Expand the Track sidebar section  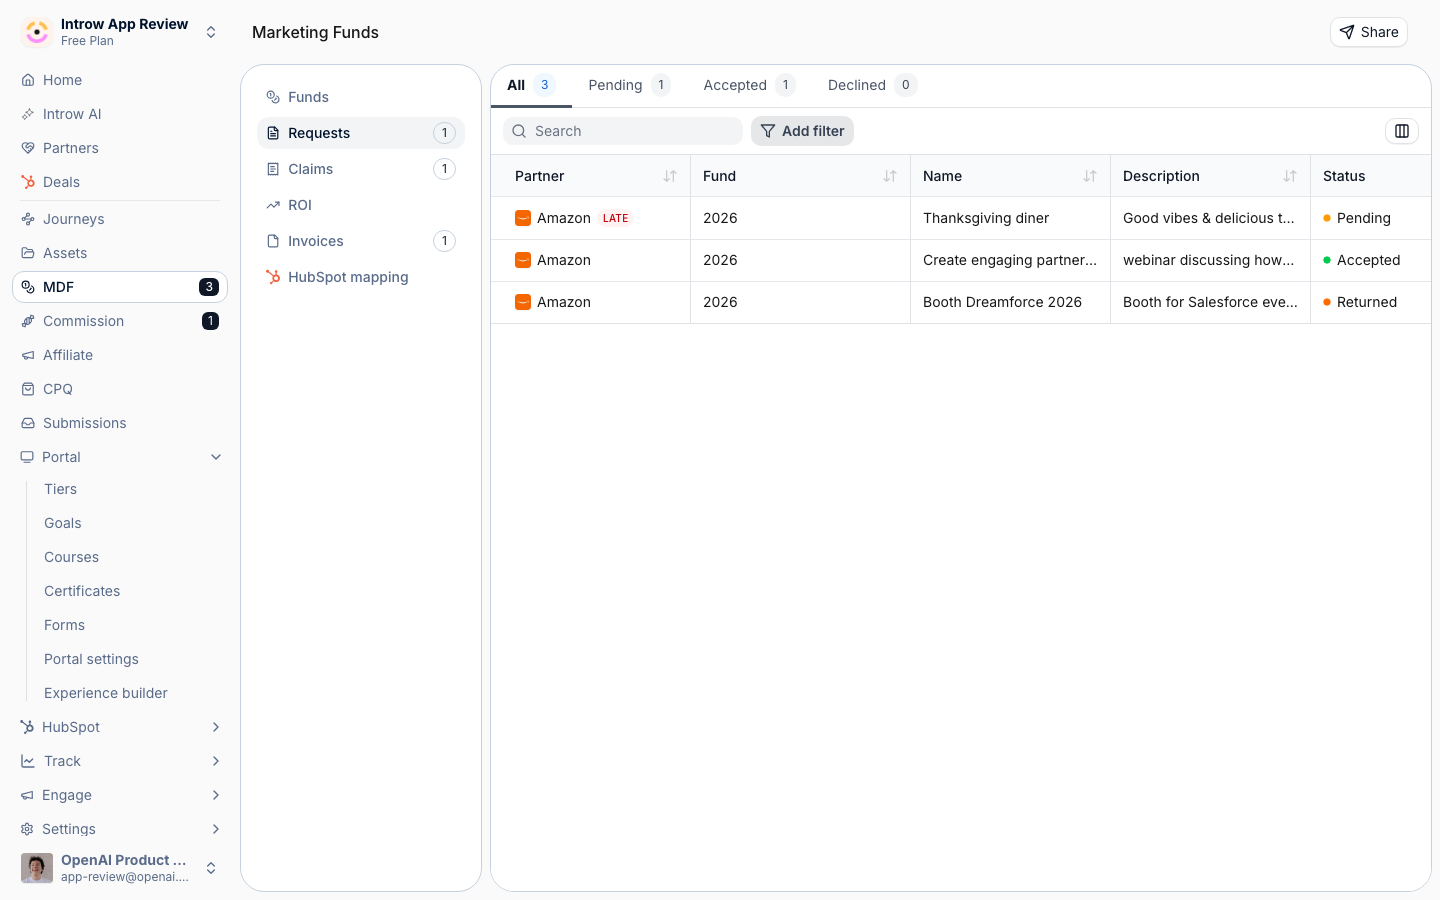216,761
